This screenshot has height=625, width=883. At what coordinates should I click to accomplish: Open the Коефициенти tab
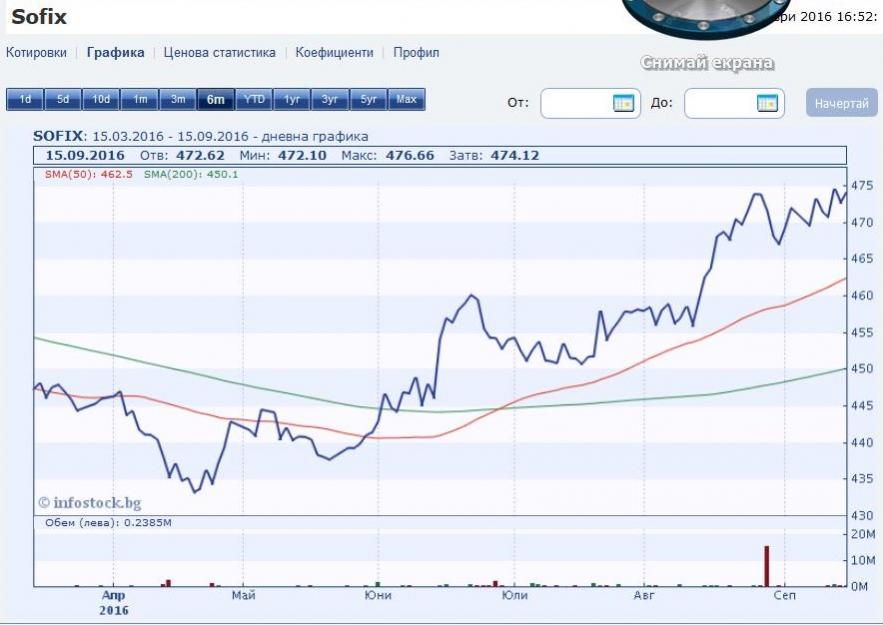[335, 52]
